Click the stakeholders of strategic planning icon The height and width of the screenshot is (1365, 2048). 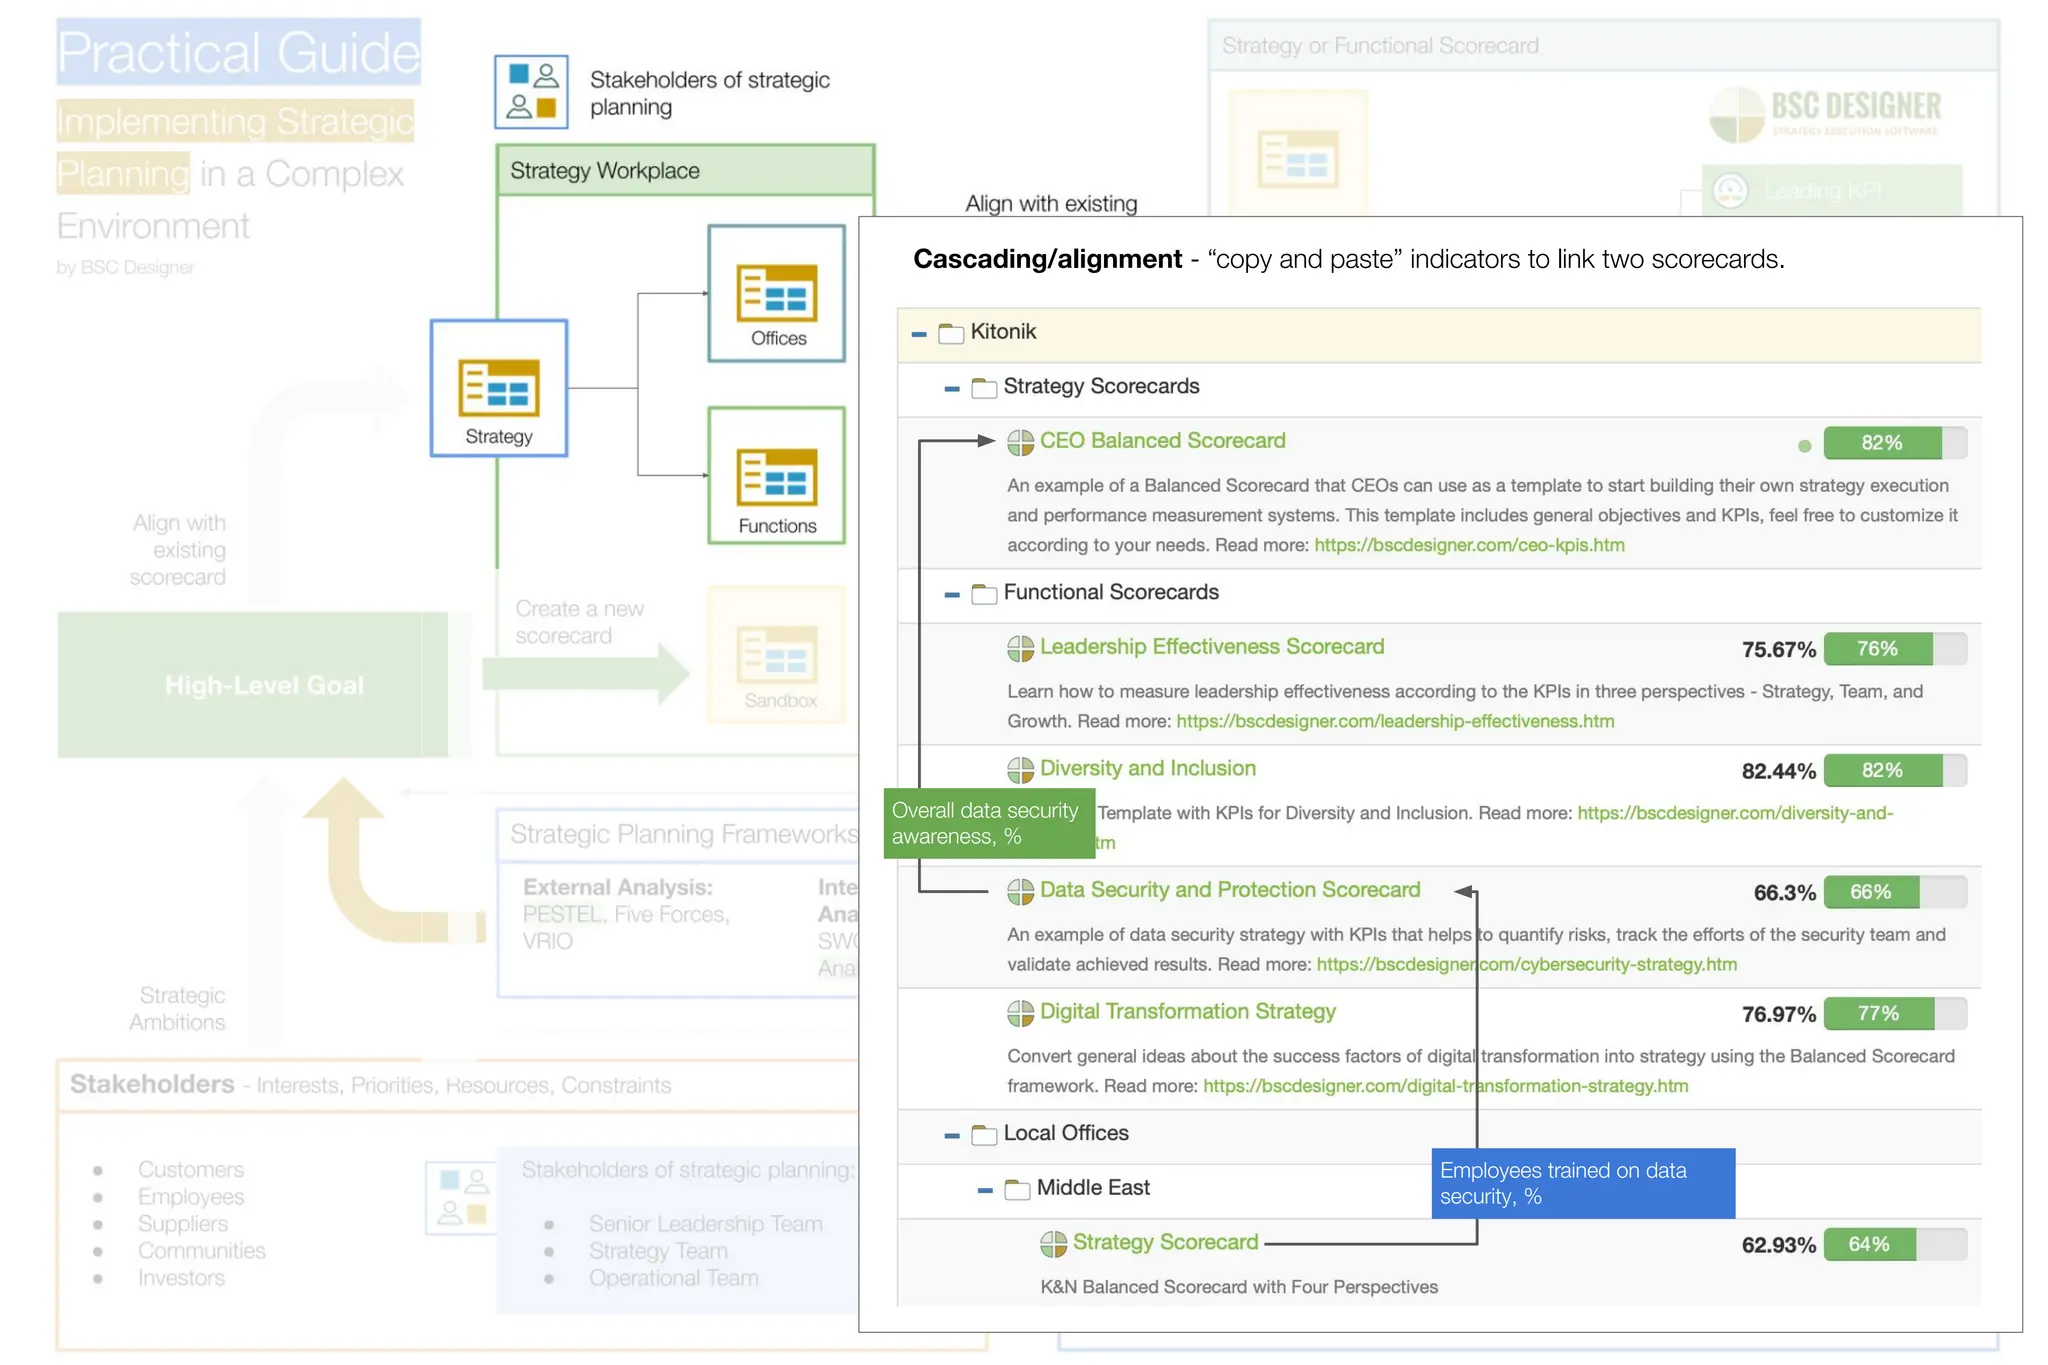[531, 92]
